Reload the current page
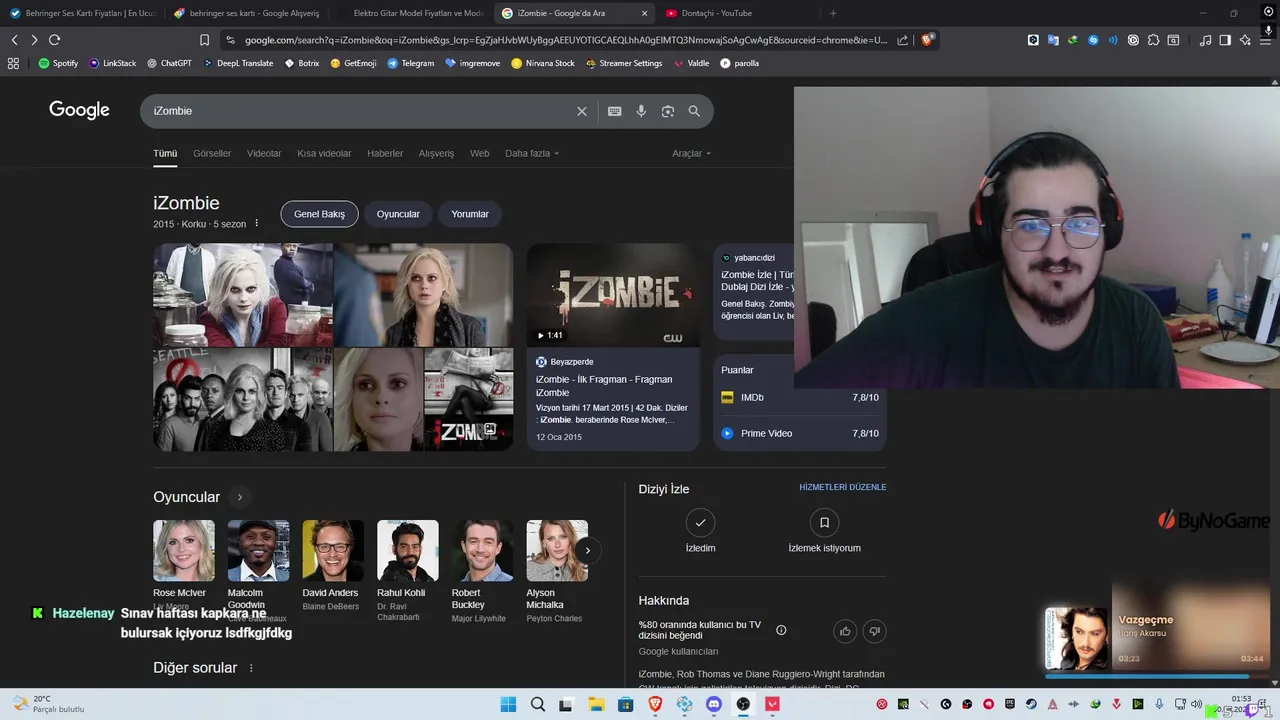 point(54,40)
